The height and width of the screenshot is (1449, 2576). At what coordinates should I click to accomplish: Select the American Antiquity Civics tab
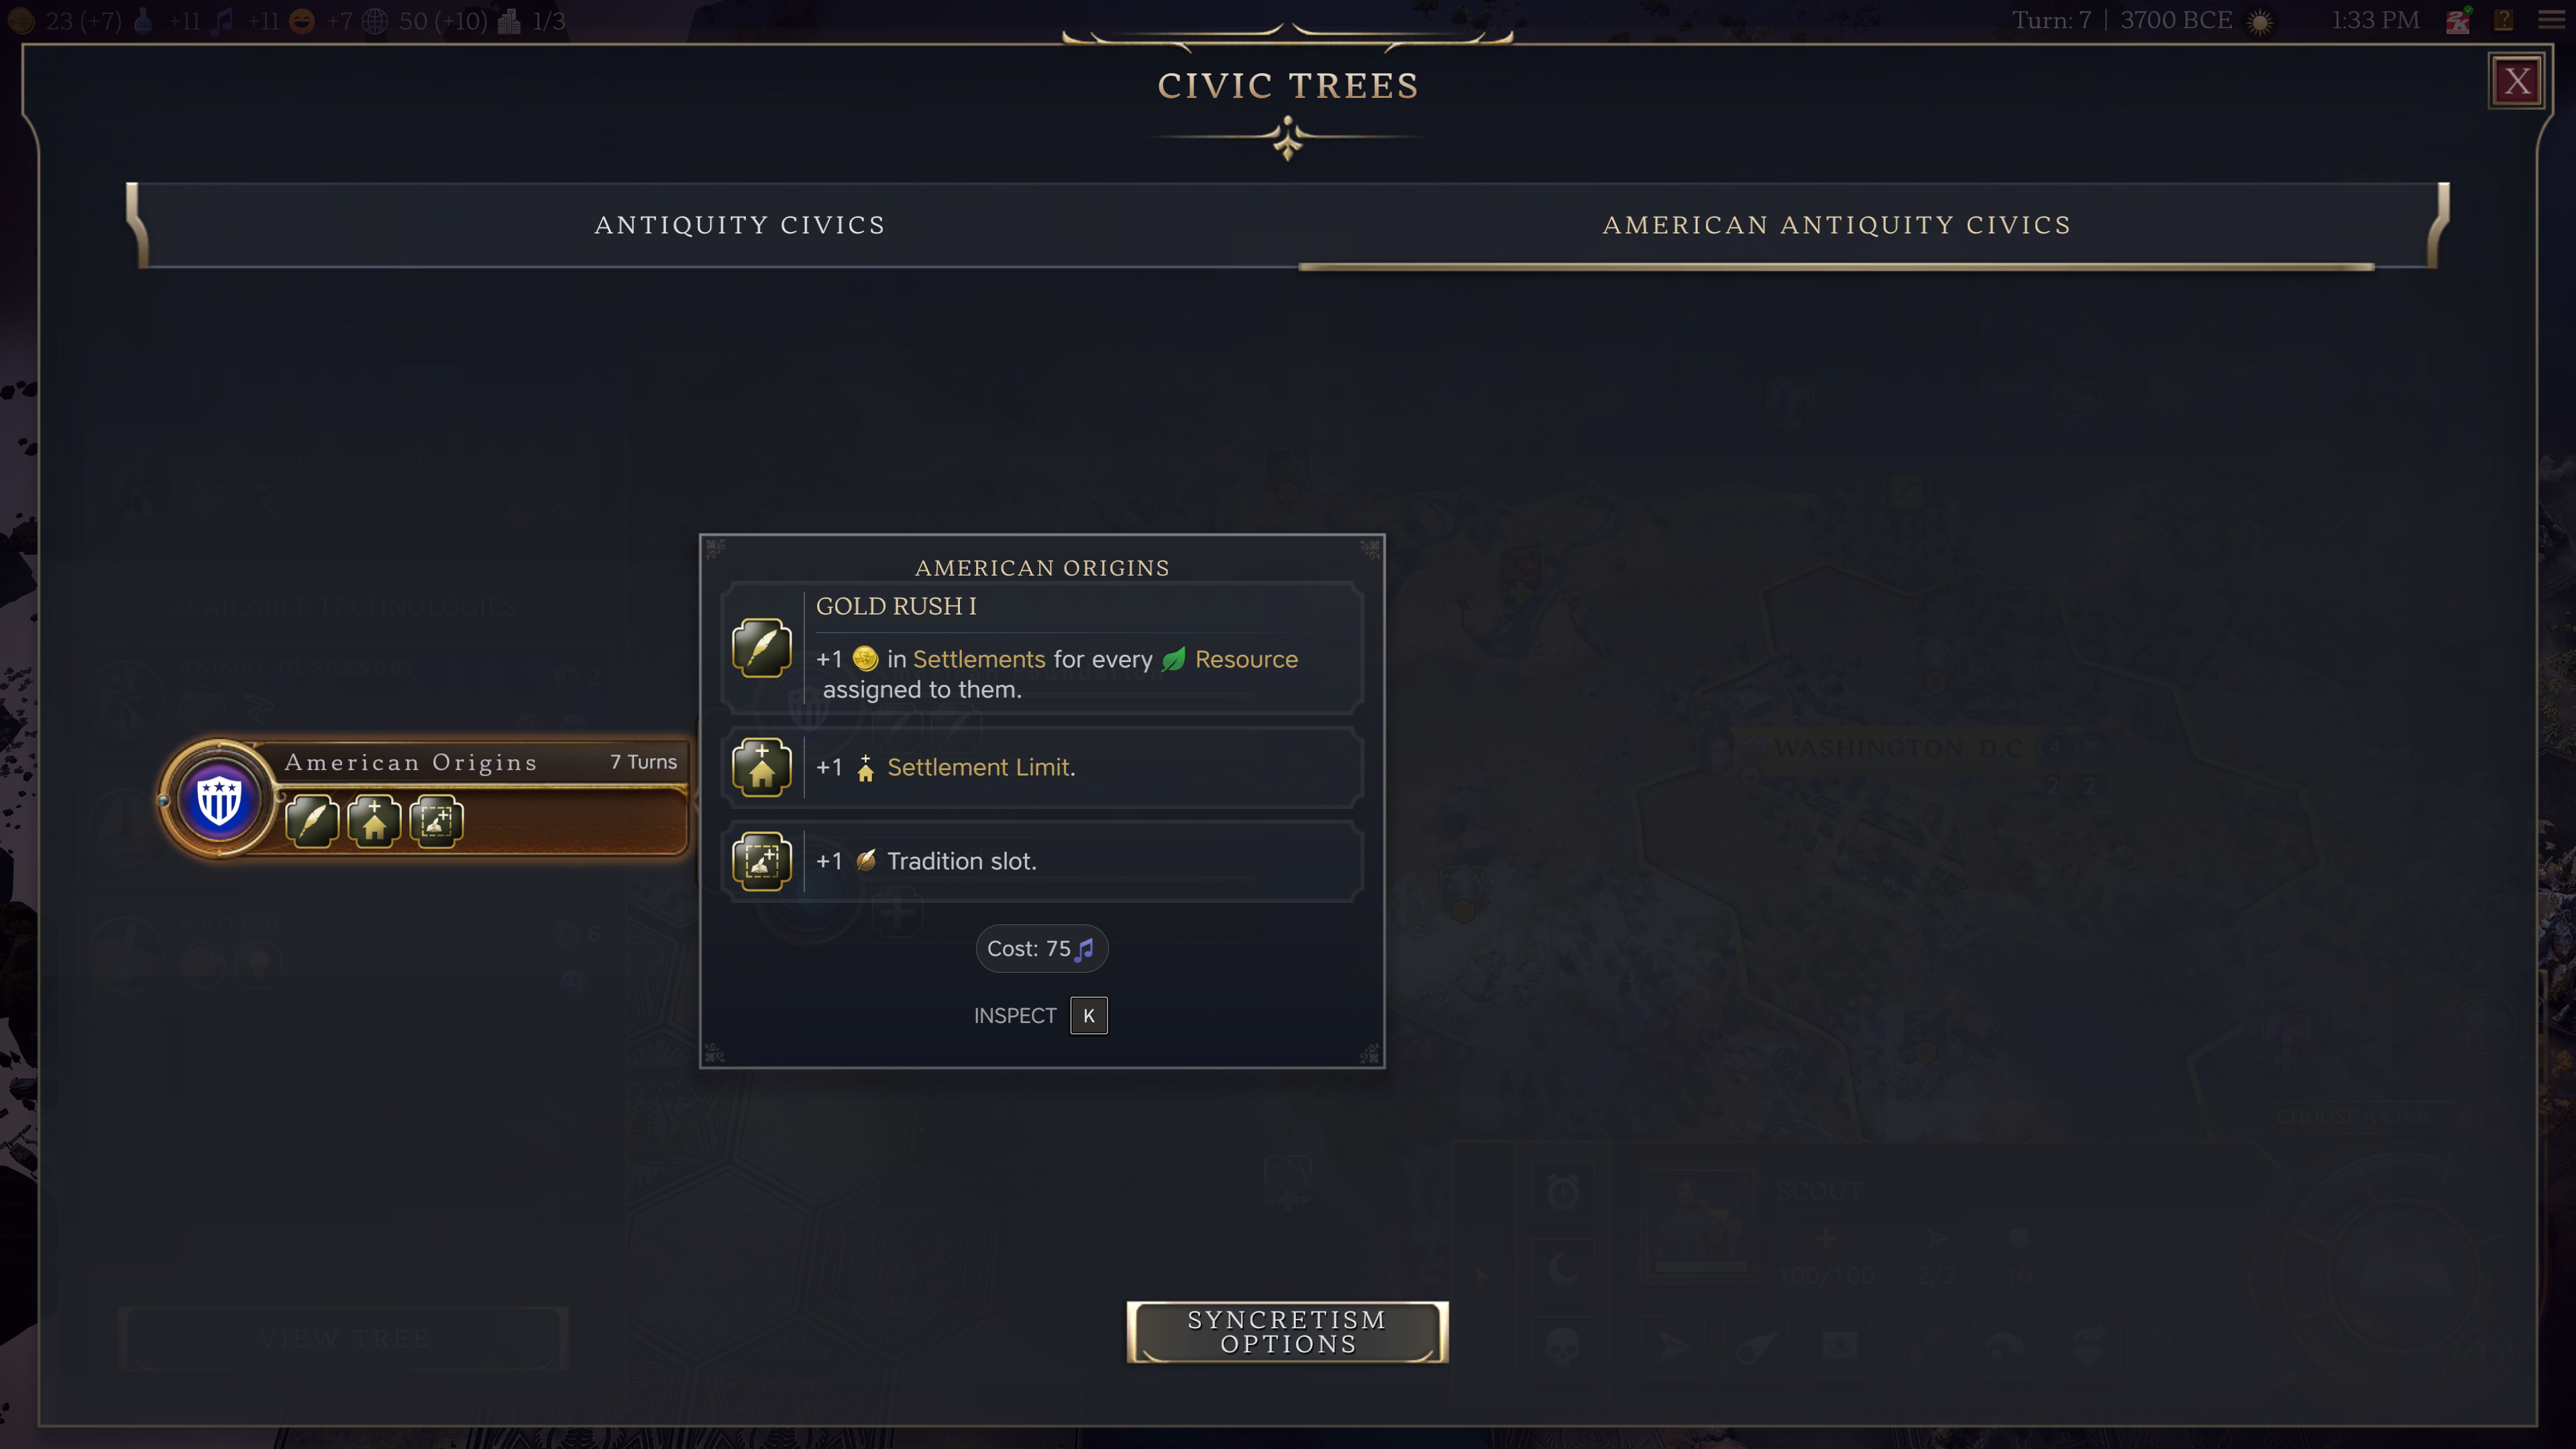point(1837,225)
